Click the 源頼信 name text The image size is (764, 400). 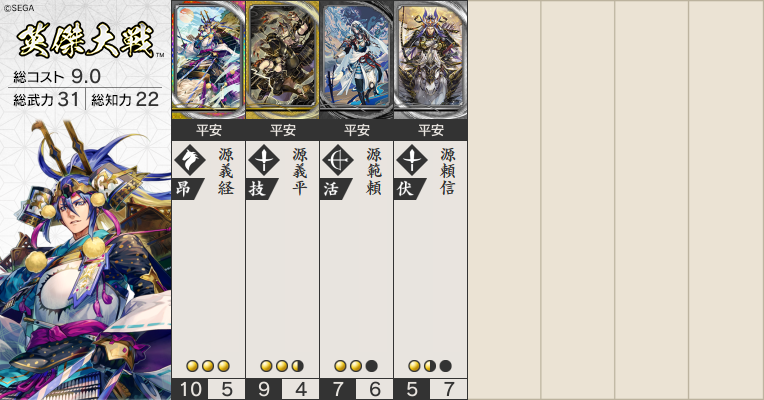(x=448, y=171)
